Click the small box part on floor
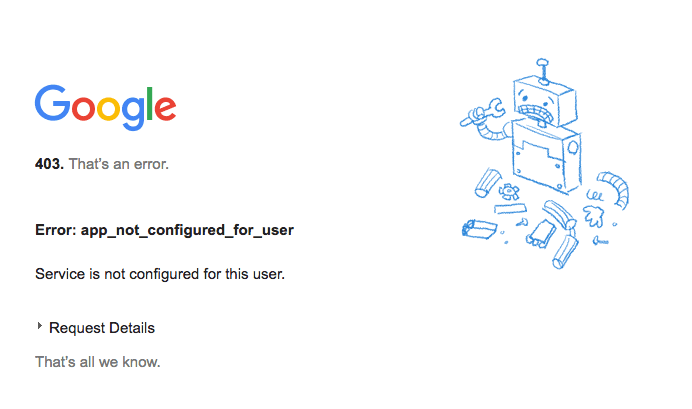 tap(479, 229)
